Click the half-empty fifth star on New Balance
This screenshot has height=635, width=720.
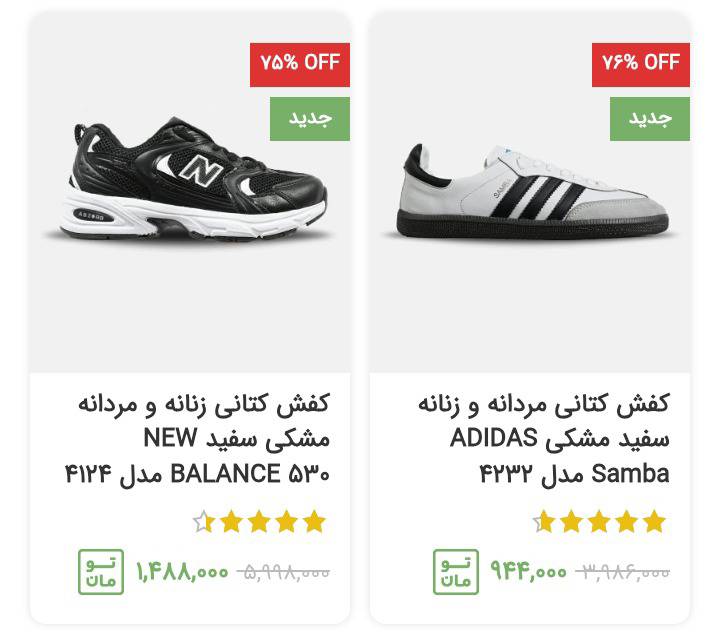[x=203, y=522]
